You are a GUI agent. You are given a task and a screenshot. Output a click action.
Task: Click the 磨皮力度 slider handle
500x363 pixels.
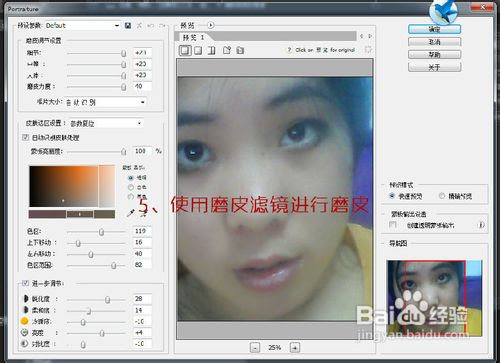click(x=124, y=87)
